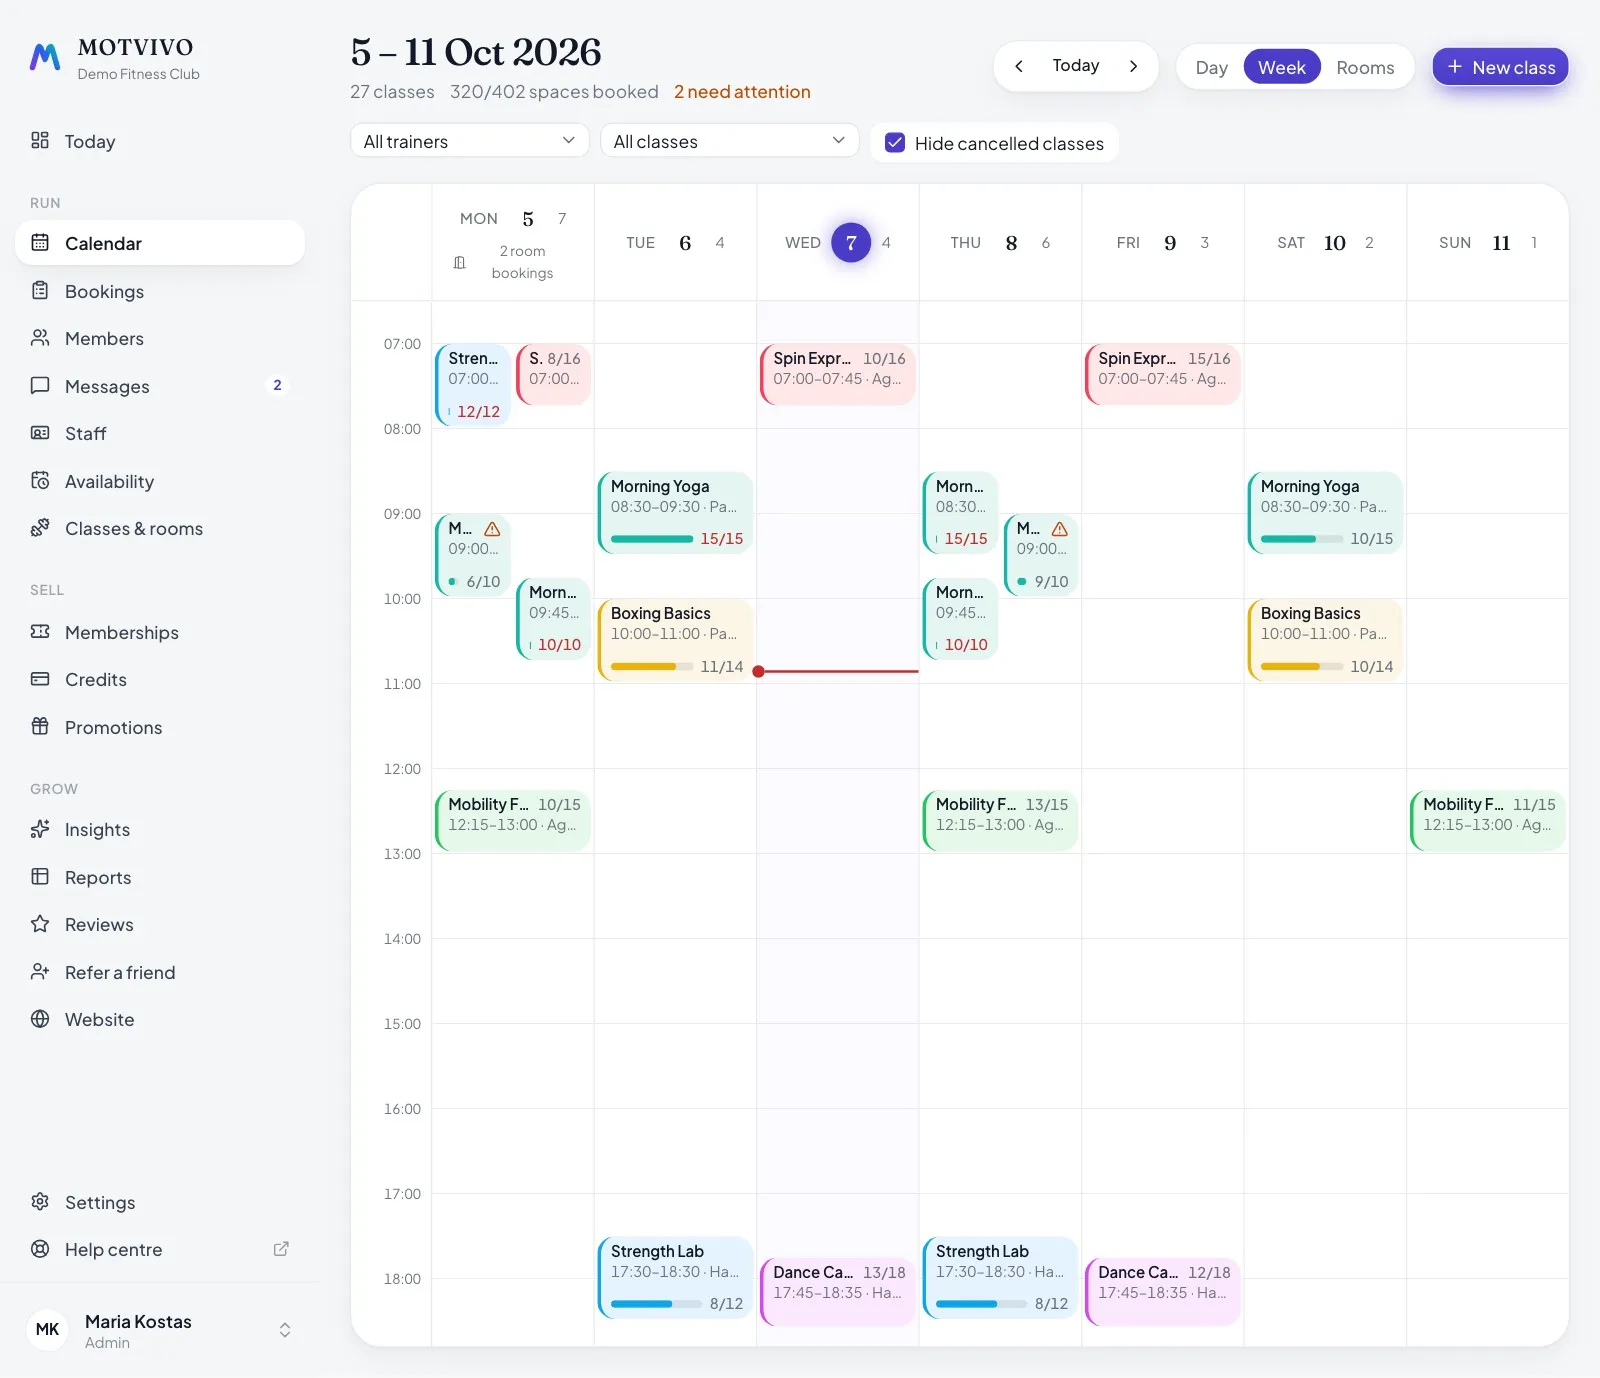Click the Members people icon
Viewport: 1600px width, 1378px height.
click(x=40, y=338)
